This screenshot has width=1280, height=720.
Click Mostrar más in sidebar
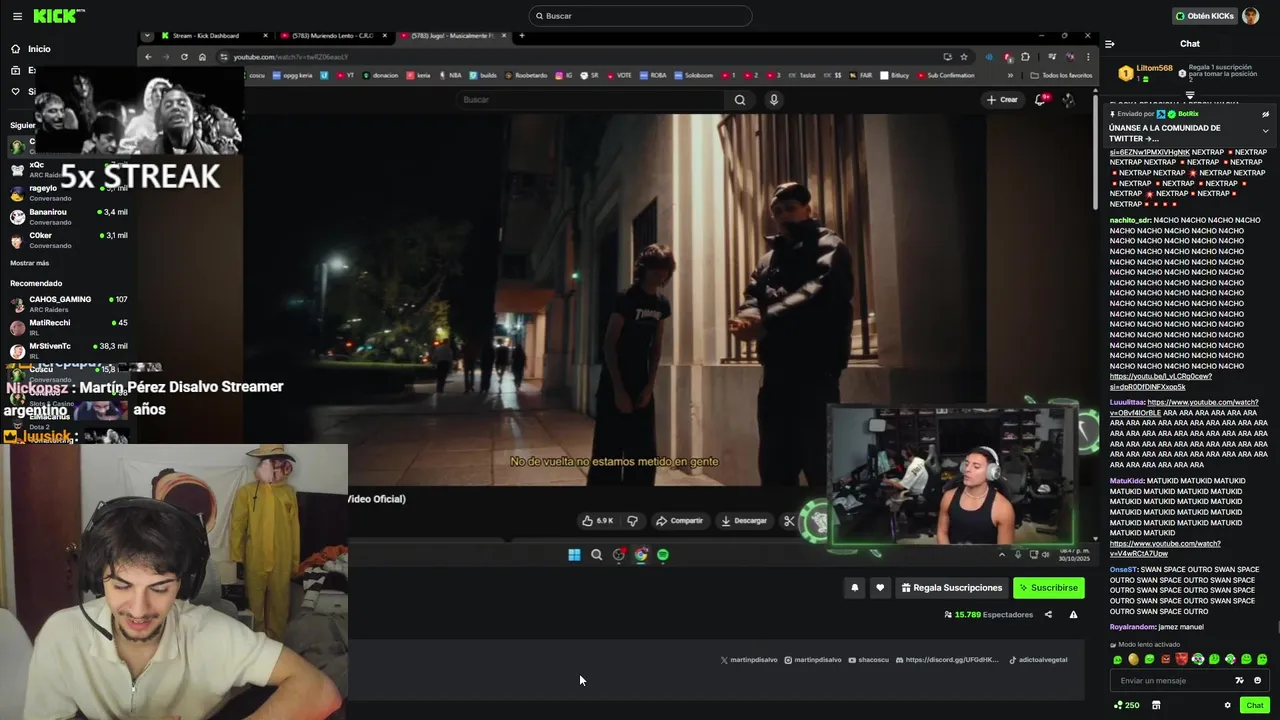click(29, 263)
